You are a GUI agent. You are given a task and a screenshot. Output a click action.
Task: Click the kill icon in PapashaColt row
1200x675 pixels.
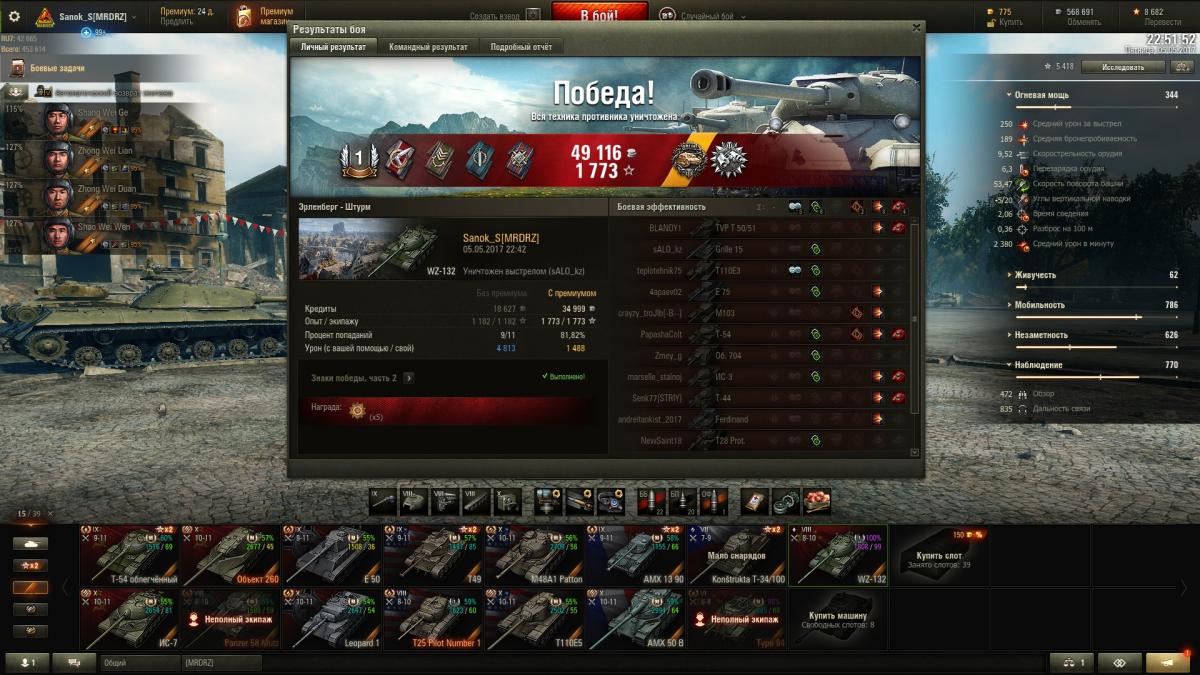click(x=898, y=334)
